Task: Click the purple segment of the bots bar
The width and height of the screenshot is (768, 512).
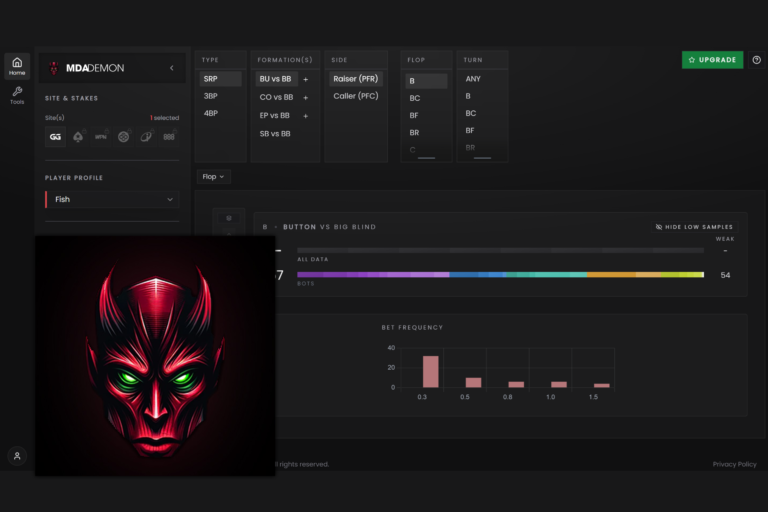Action: (x=373, y=275)
